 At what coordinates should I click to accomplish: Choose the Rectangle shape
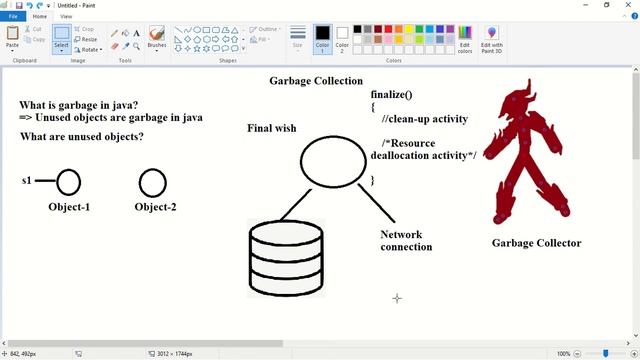(206, 30)
